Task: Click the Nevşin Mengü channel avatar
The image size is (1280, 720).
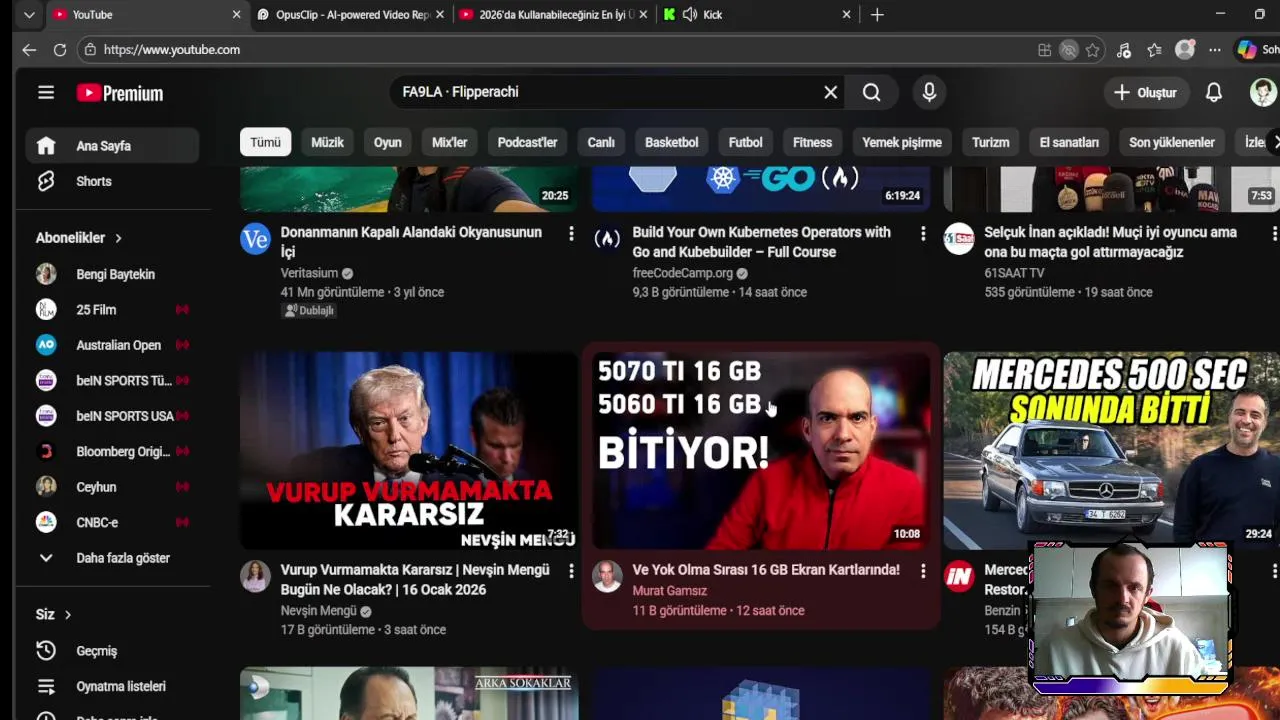Action: coord(255,576)
